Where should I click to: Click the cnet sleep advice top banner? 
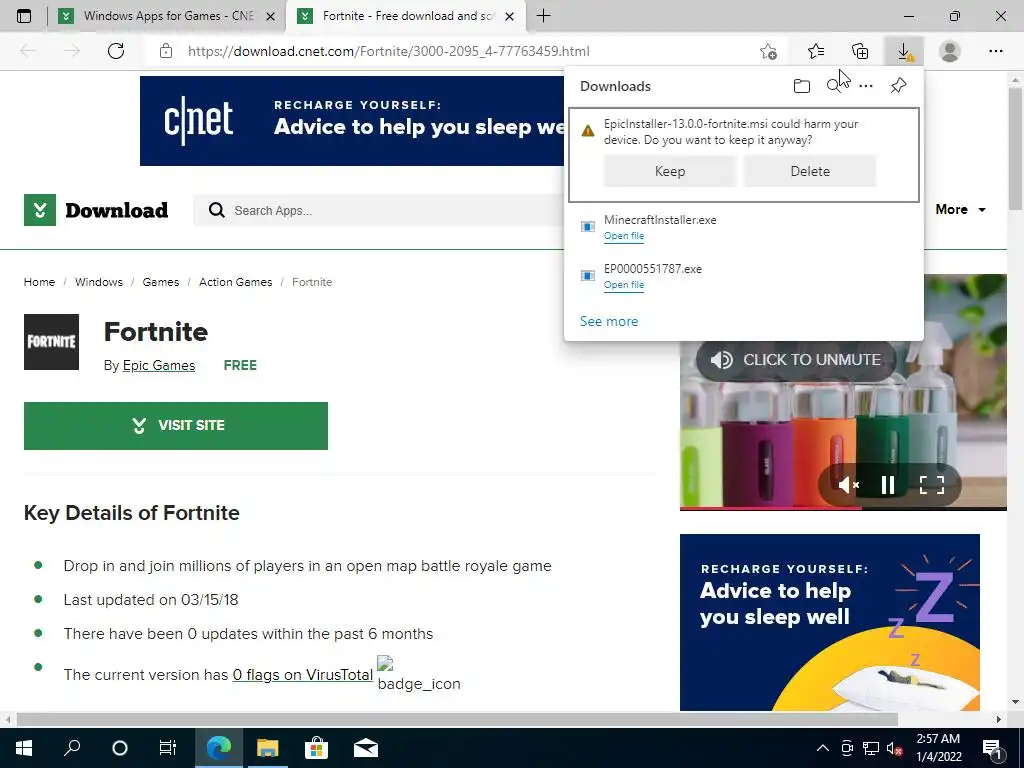coord(352,121)
